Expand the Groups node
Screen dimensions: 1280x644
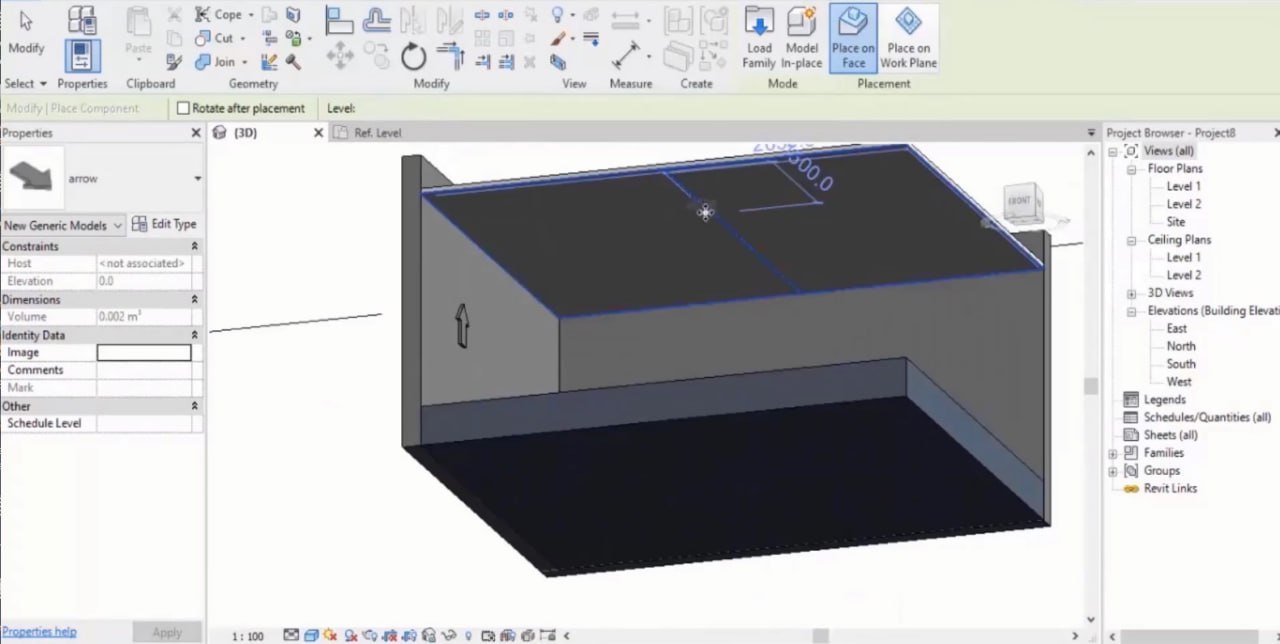click(1113, 471)
